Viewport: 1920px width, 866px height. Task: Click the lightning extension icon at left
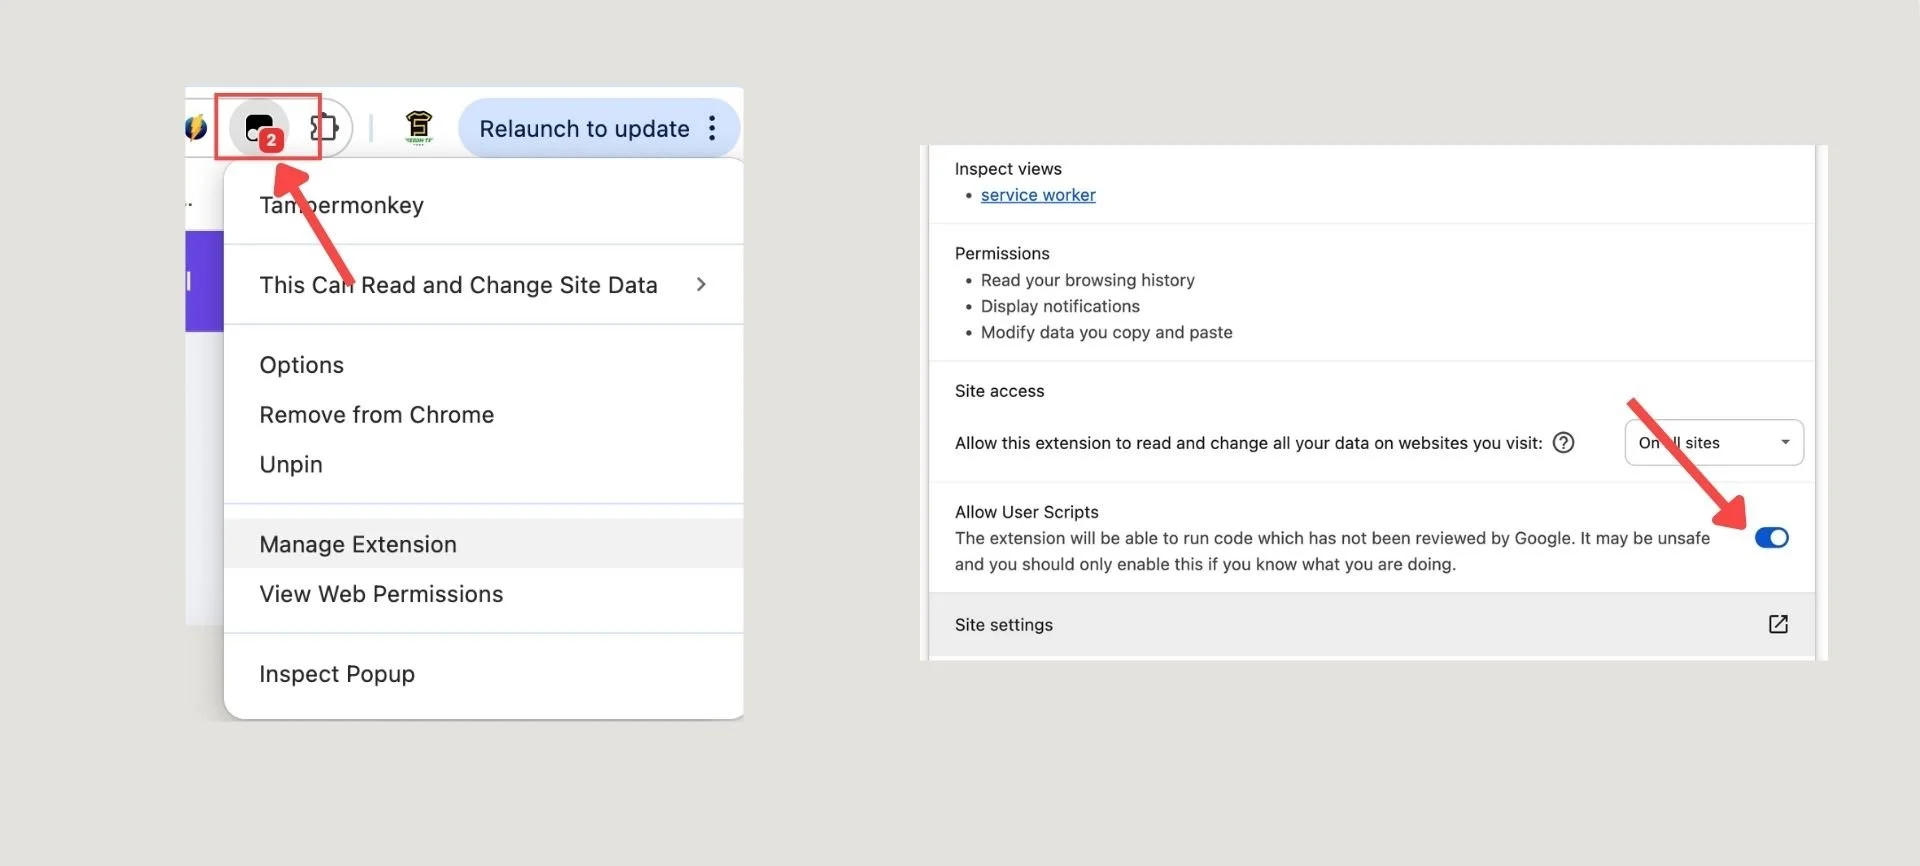click(x=196, y=128)
